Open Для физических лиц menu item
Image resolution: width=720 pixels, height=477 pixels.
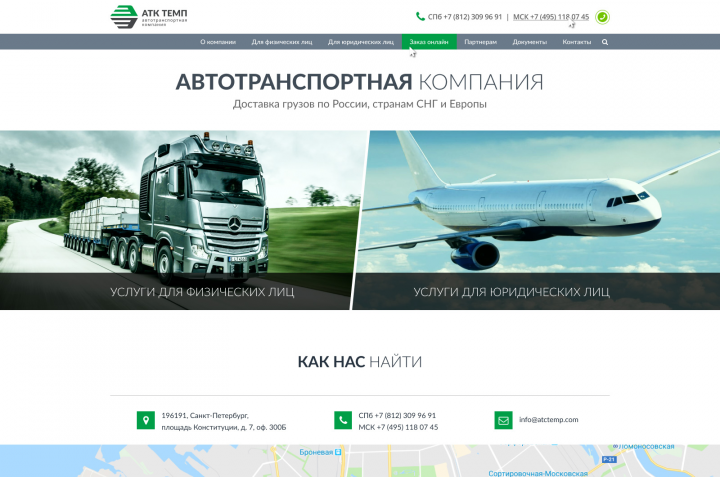pyautogui.click(x=281, y=42)
